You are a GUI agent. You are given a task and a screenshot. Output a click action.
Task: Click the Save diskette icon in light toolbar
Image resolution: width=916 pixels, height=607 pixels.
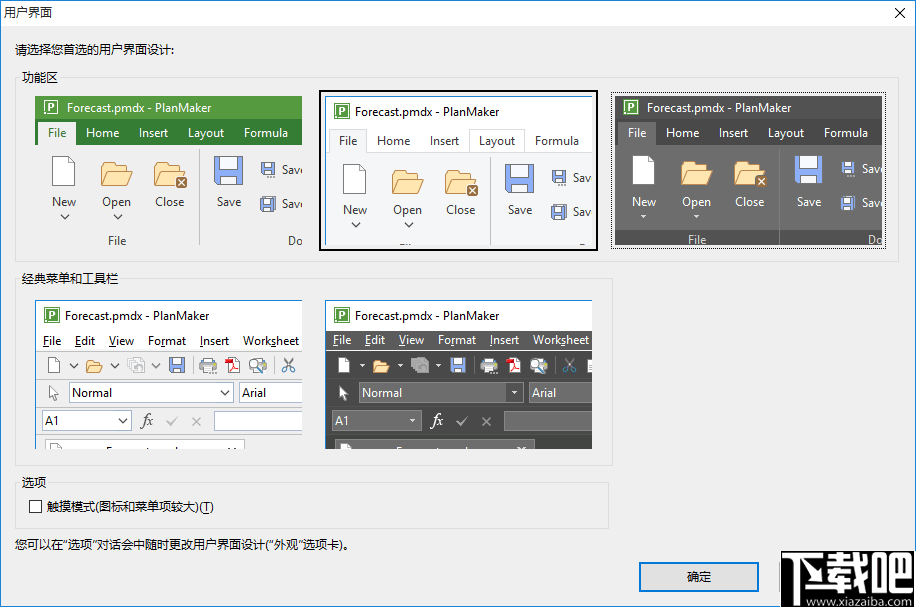177,365
